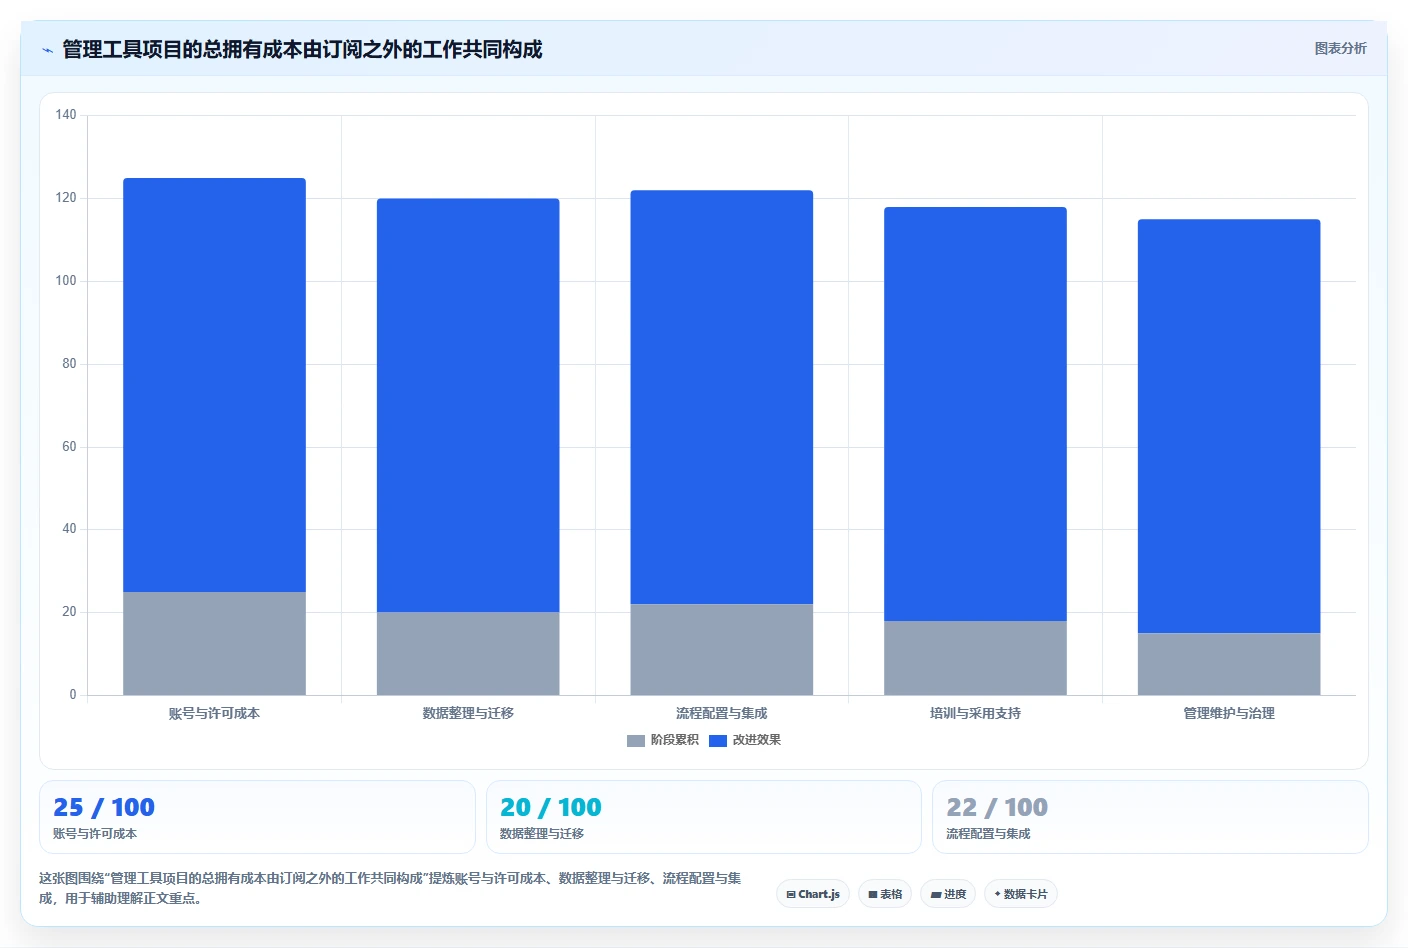
Task: Click the y-axis value 120
Action: click(66, 198)
